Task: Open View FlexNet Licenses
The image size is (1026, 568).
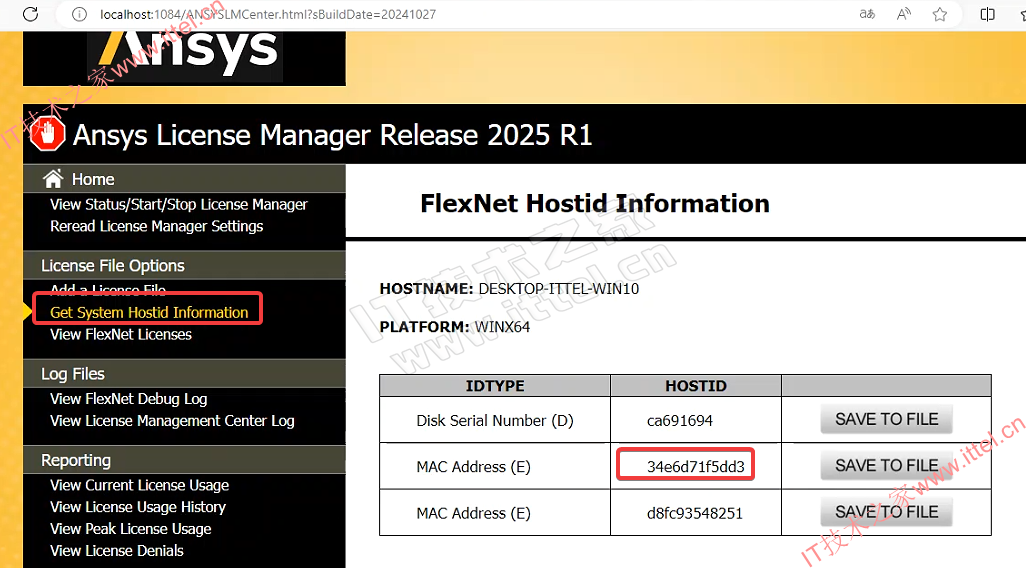Action: click(121, 334)
